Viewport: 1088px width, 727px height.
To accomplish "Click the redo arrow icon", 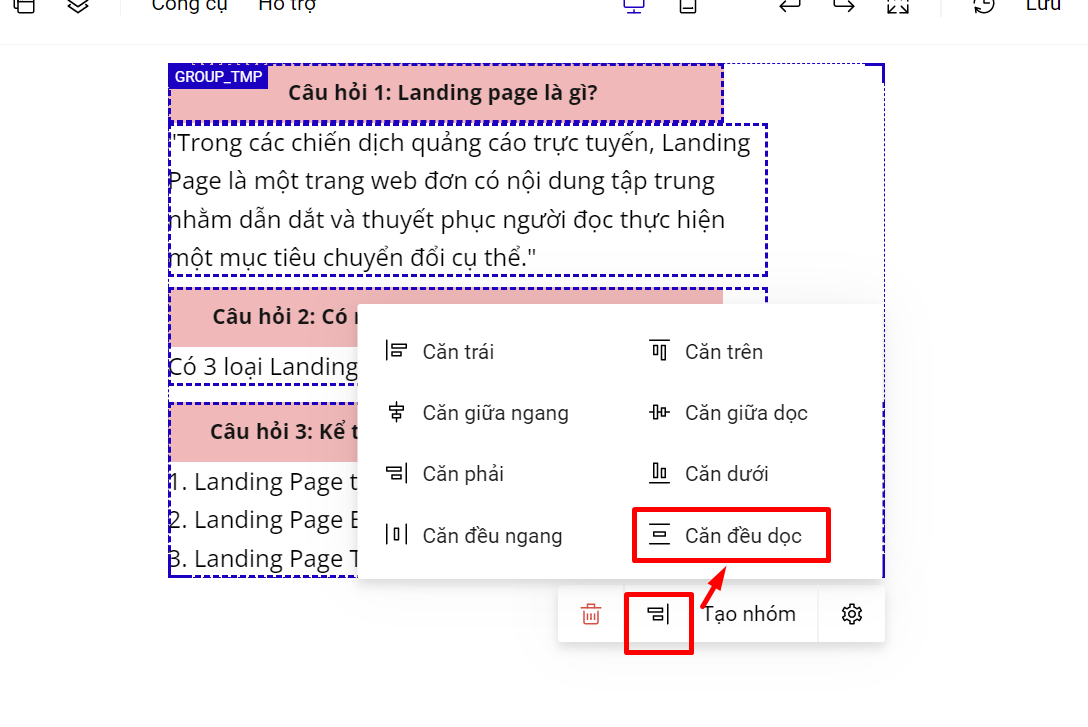I will point(844,6).
